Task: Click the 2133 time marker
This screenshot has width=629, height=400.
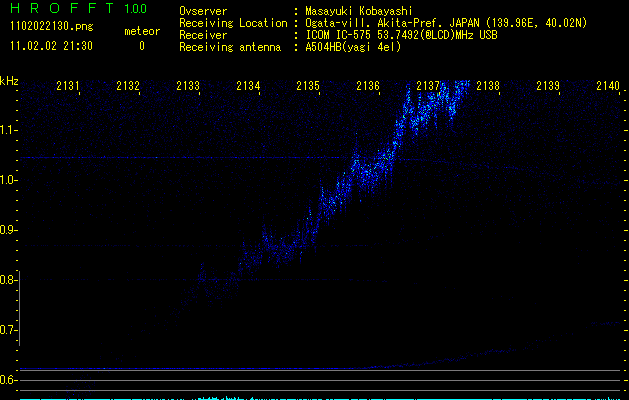Action: pos(188,86)
